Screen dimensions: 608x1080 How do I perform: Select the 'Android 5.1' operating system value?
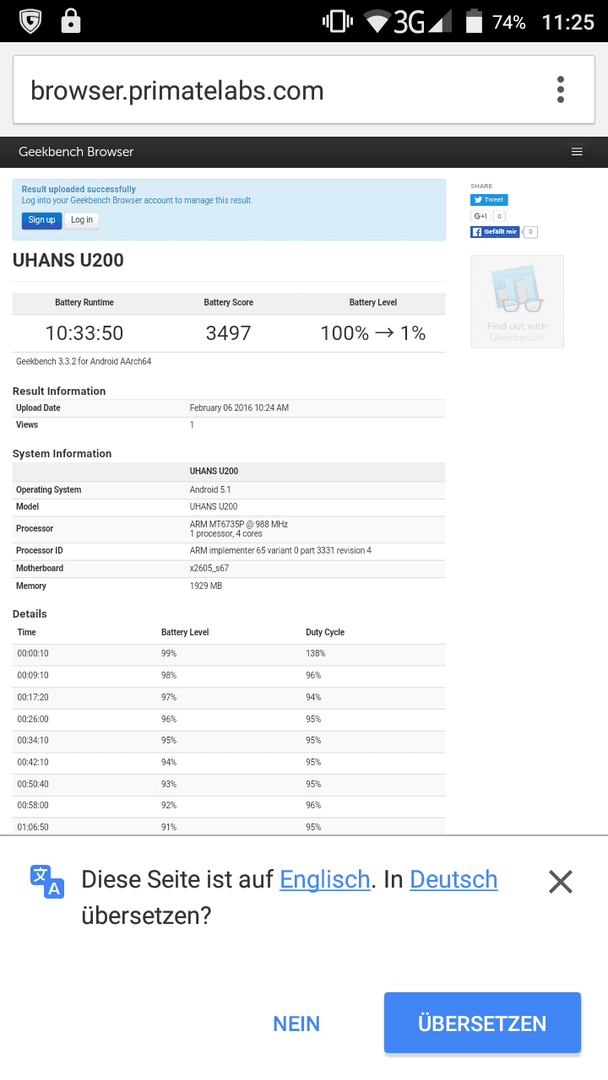pos(210,490)
